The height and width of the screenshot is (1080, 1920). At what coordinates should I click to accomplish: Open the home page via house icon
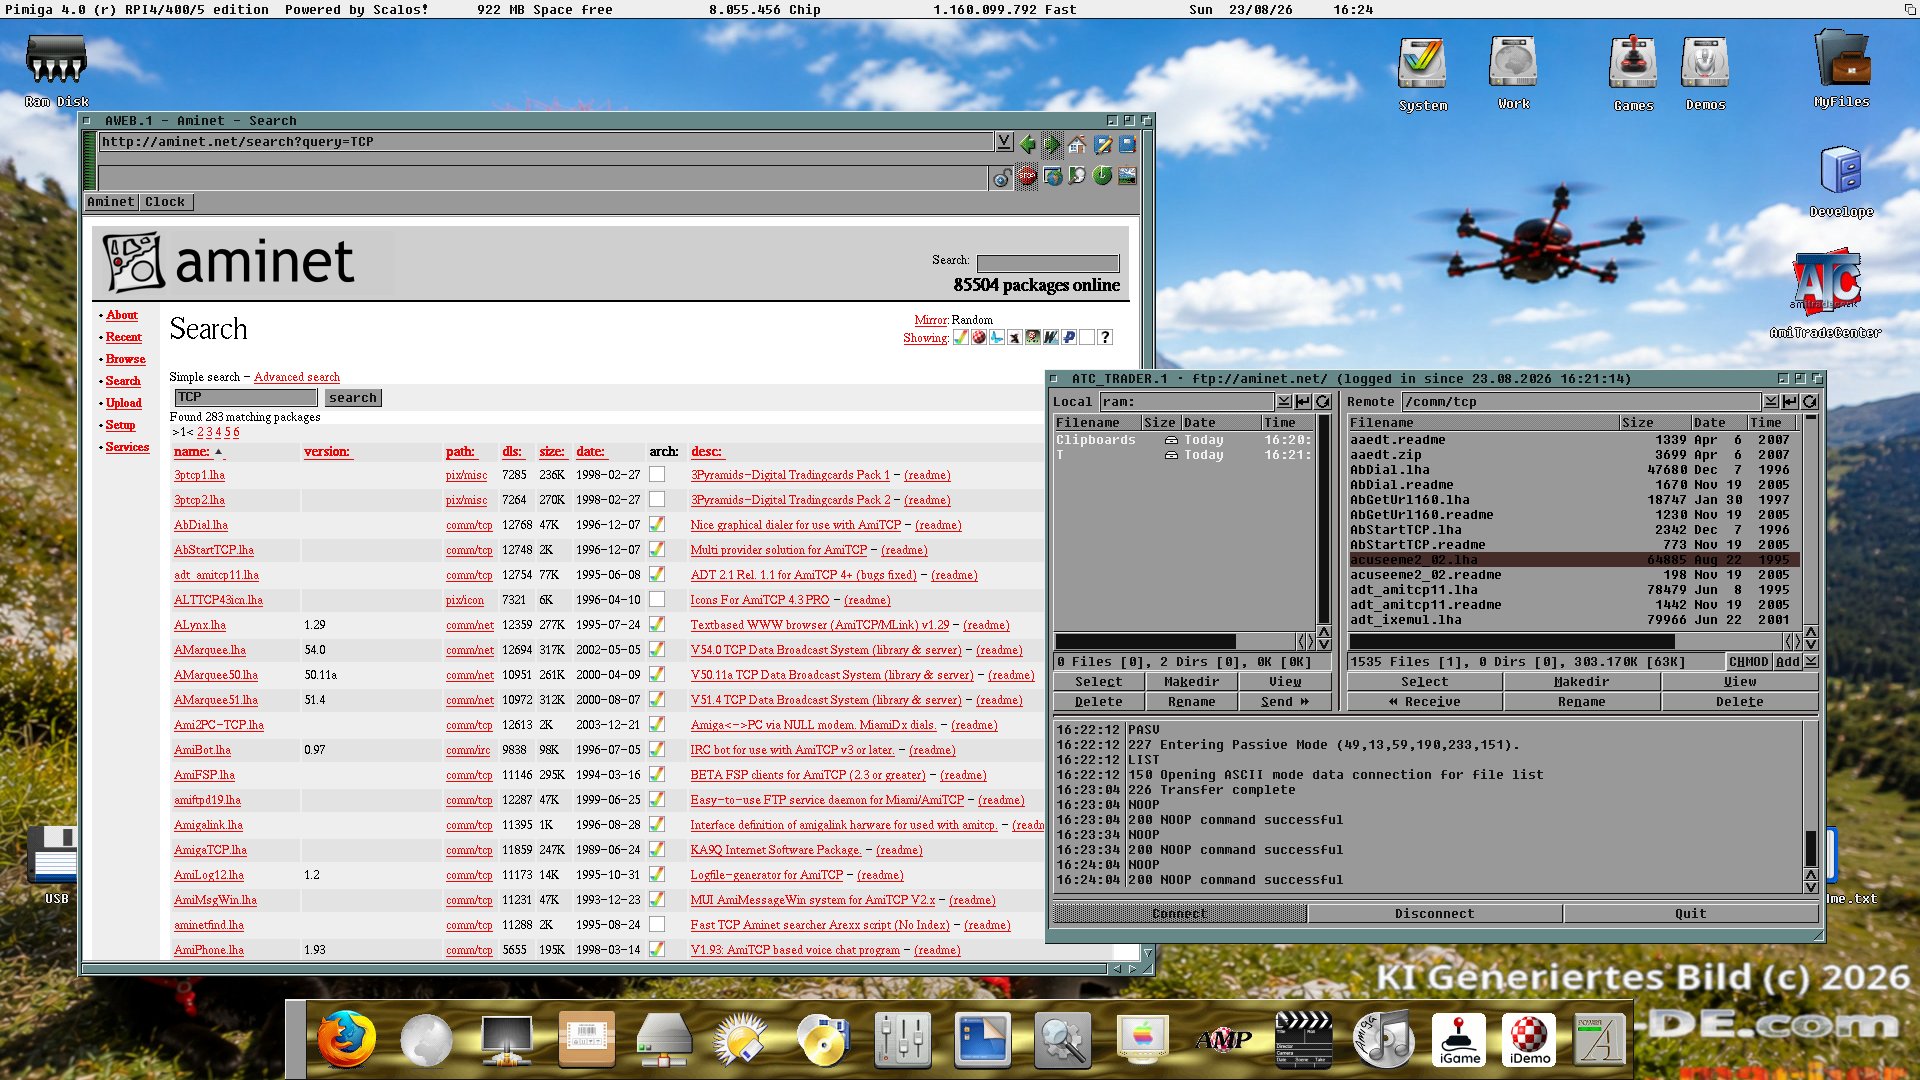coord(1077,144)
